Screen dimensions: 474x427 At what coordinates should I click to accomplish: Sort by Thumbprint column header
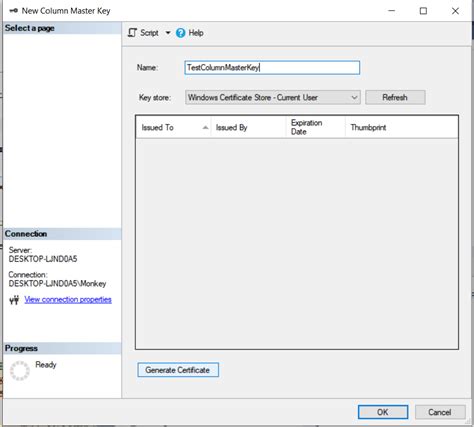click(x=401, y=127)
